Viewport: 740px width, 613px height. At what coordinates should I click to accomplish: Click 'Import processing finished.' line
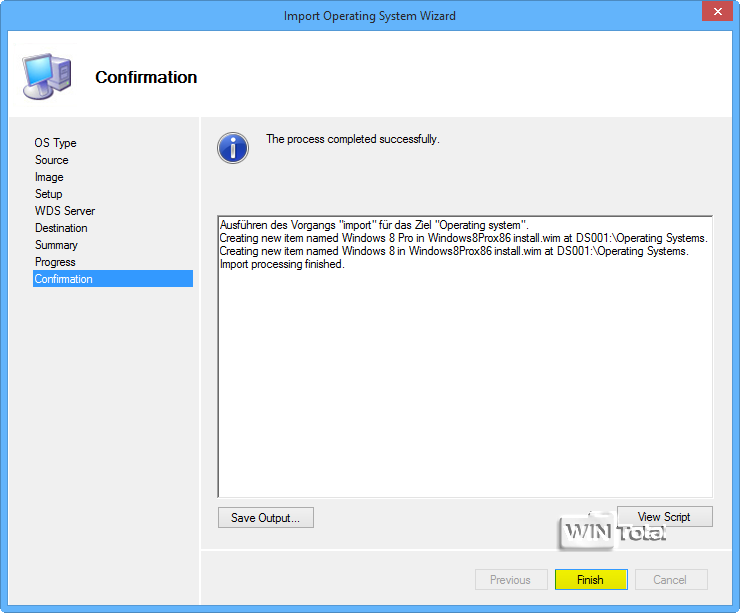[282, 264]
